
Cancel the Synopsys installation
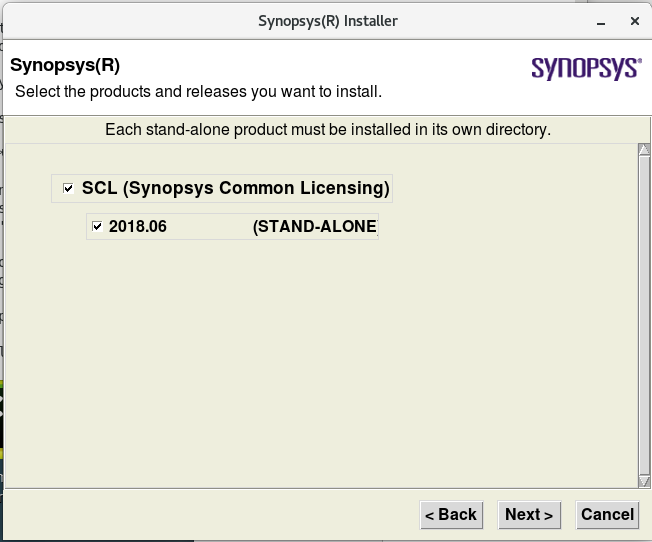click(x=607, y=515)
